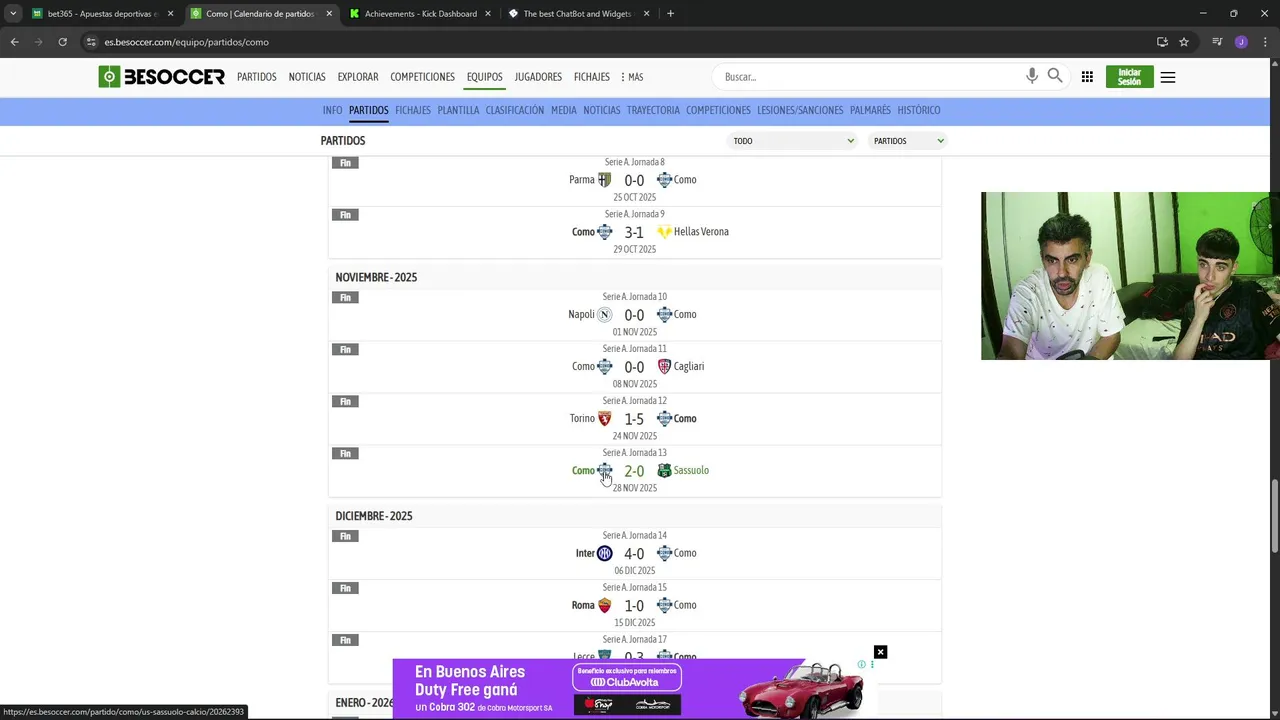The image size is (1280, 720).
Task: Click Hellas Verona team crest
Action: [664, 232]
